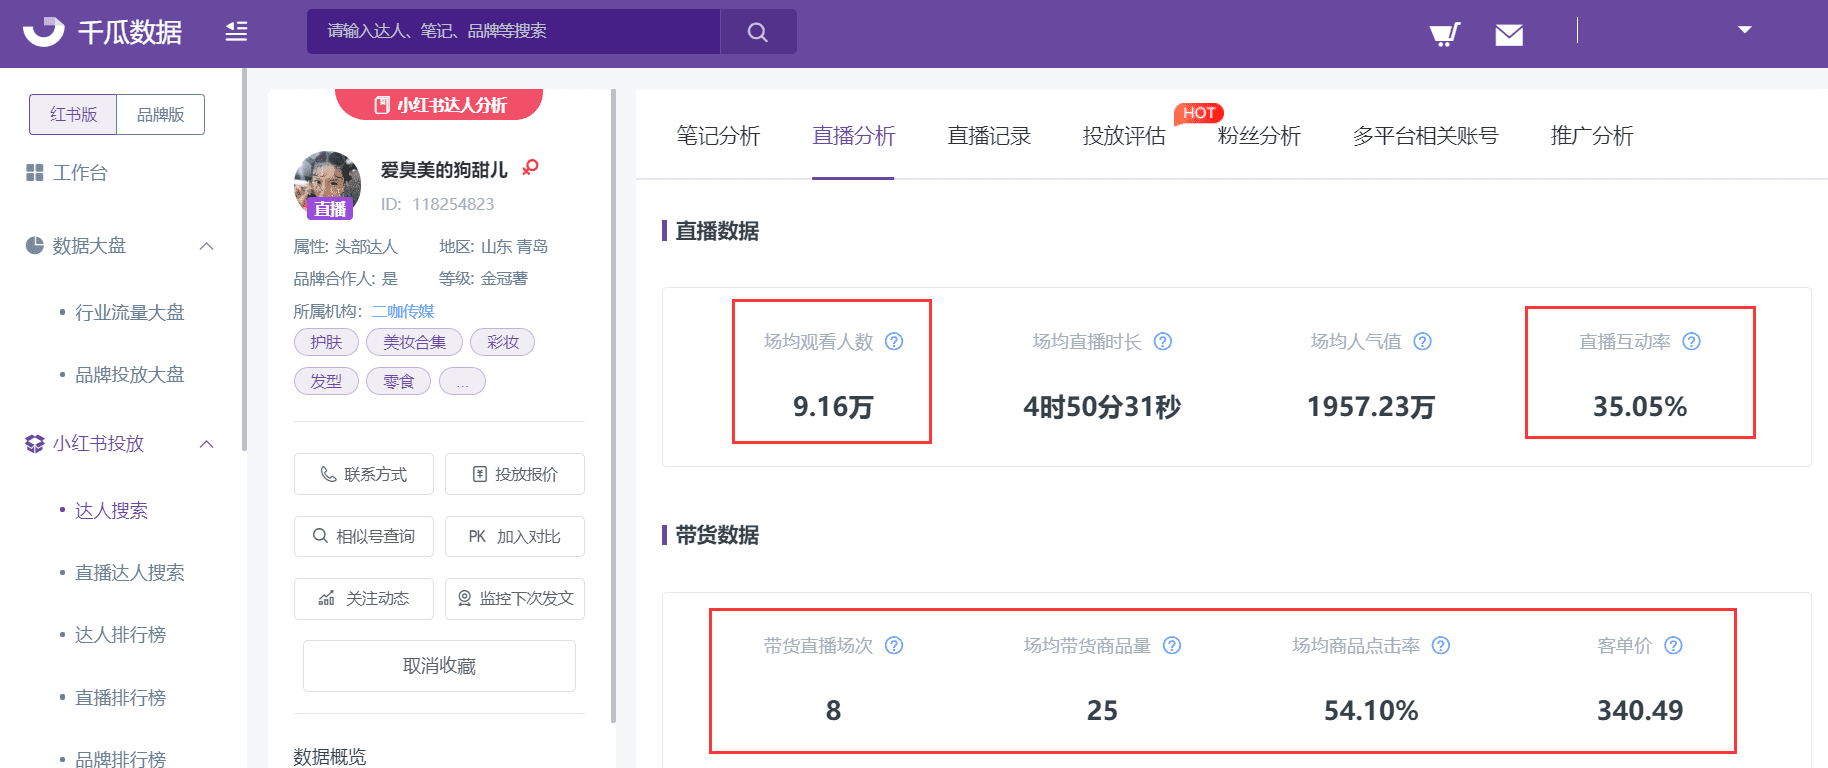Click the 小红书达人分析 badge

(x=439, y=104)
